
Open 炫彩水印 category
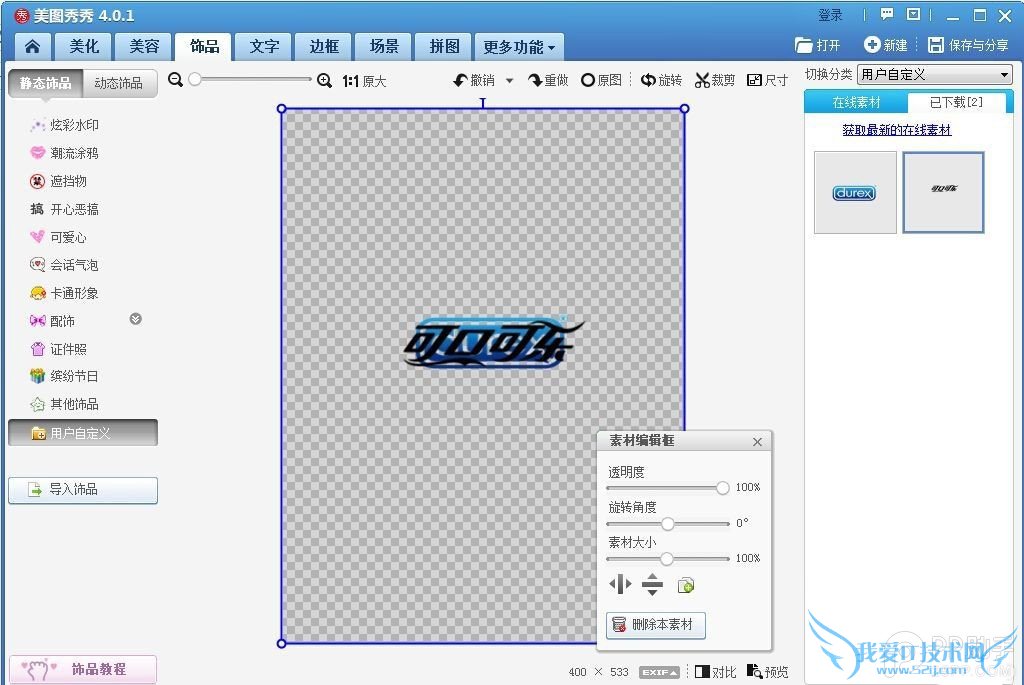pos(65,125)
